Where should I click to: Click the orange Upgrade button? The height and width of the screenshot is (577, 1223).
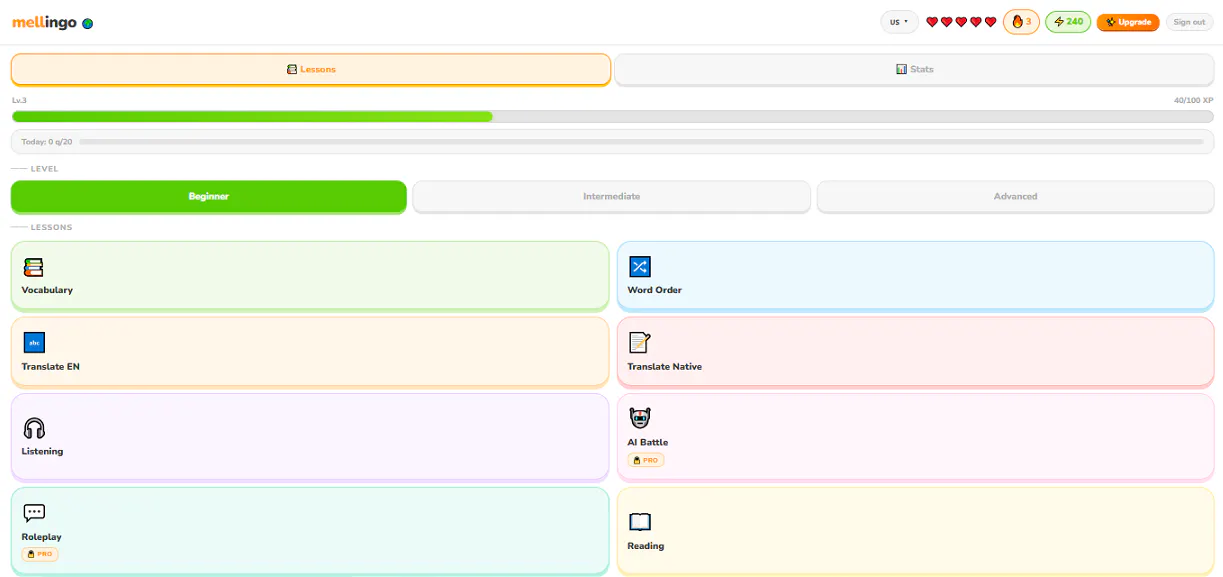[x=1128, y=22]
